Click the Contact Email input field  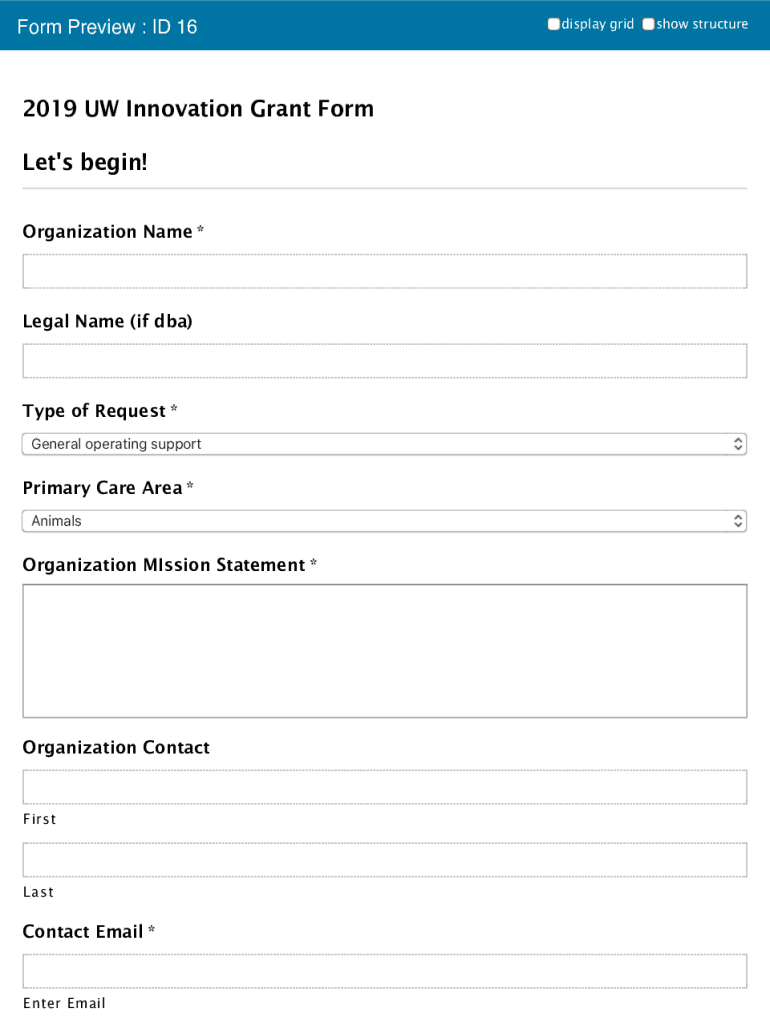click(384, 971)
